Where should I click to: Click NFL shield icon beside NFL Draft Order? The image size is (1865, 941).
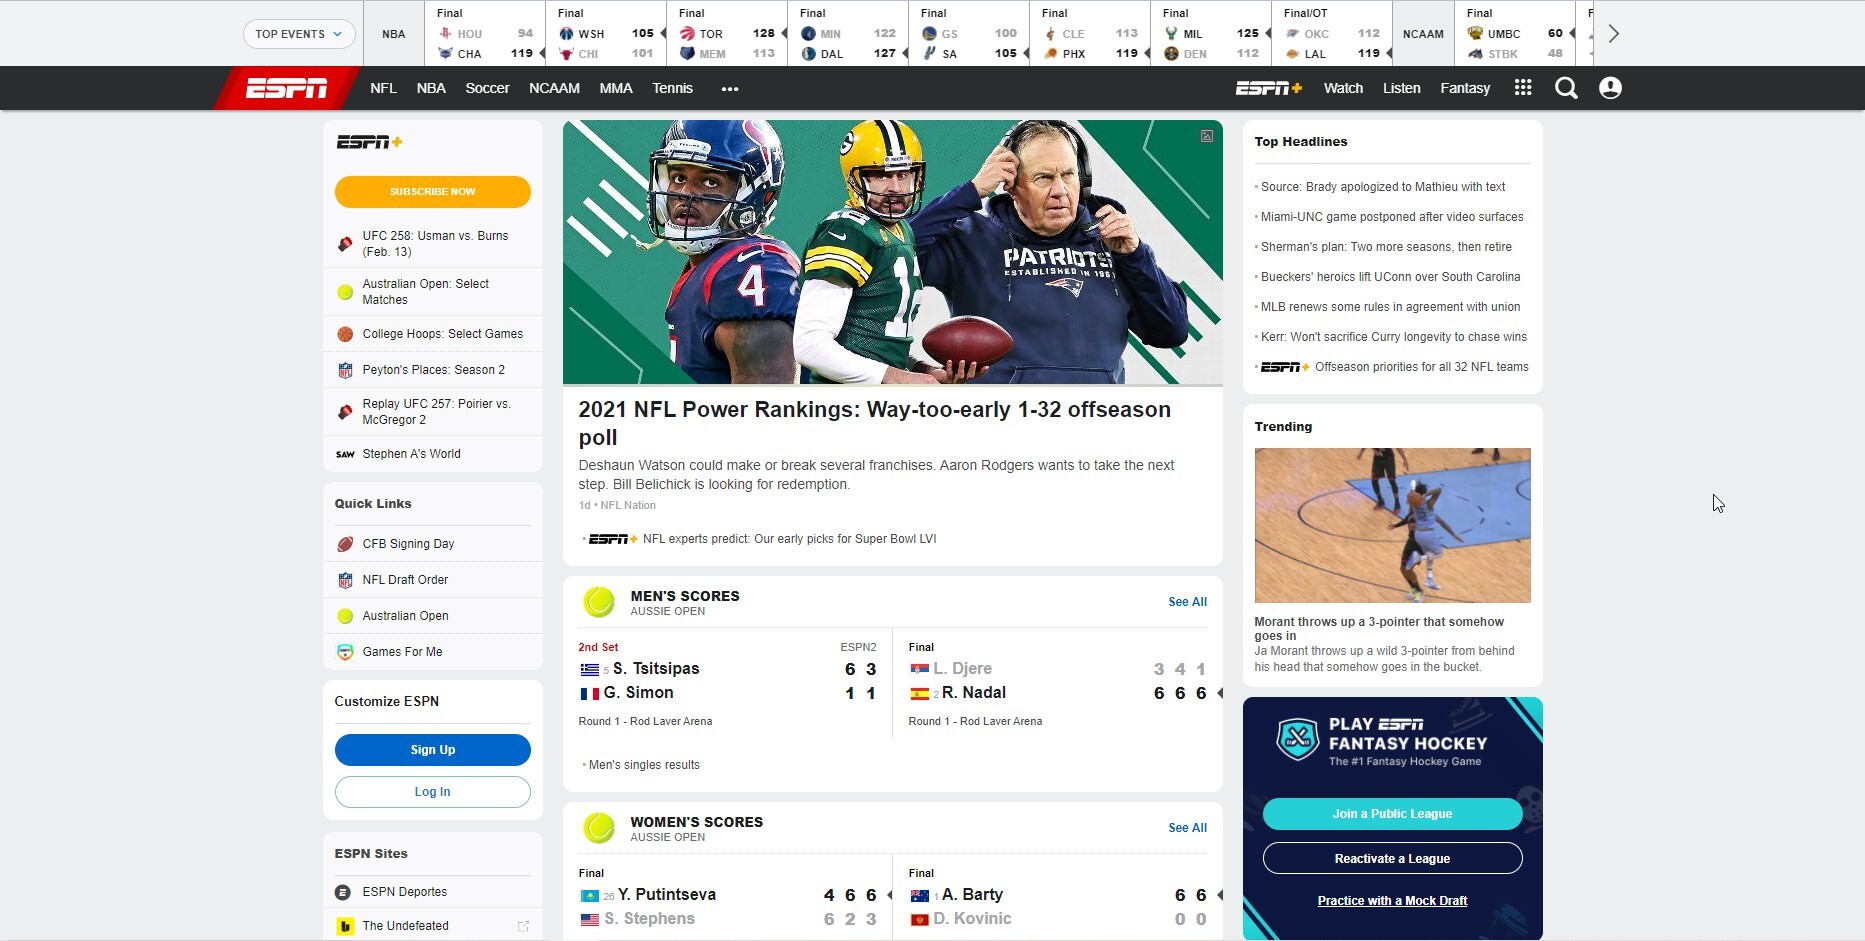point(345,580)
